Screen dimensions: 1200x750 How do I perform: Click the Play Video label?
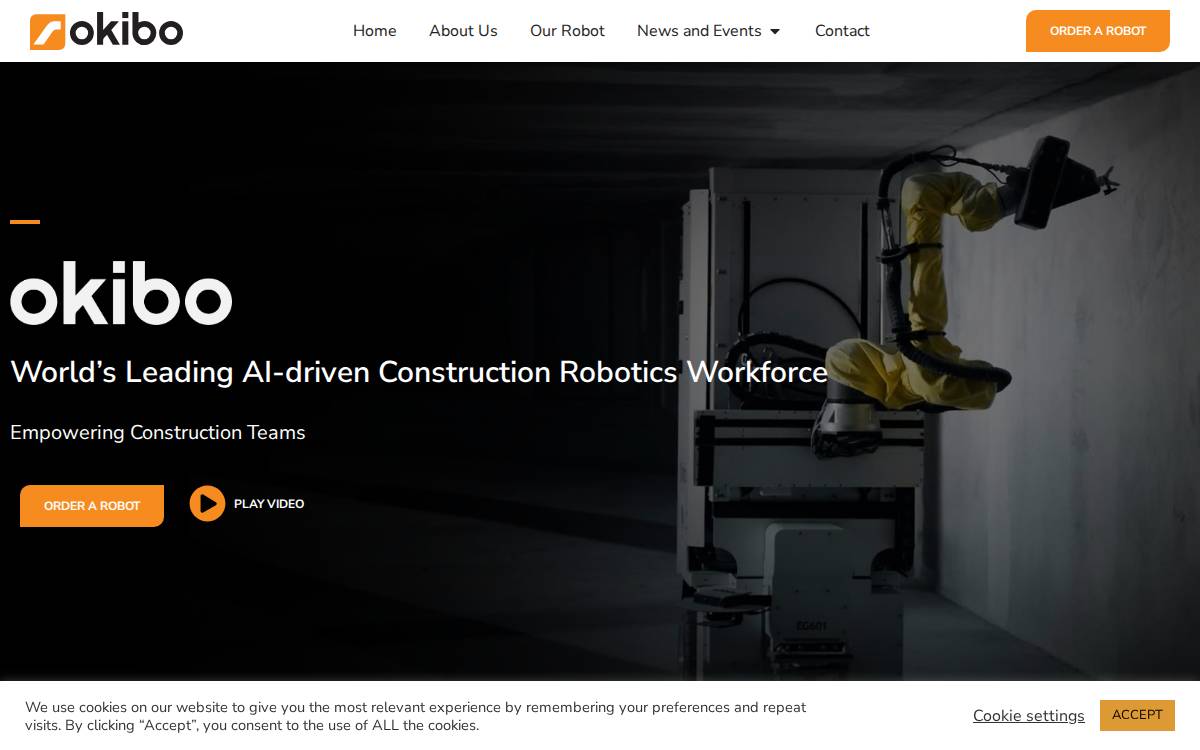pyautogui.click(x=269, y=504)
